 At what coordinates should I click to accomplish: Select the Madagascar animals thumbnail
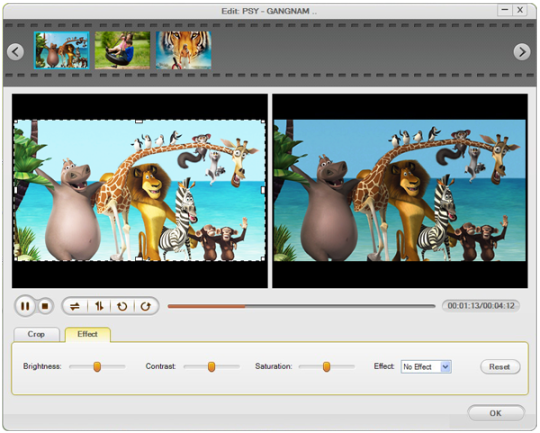tap(62, 50)
